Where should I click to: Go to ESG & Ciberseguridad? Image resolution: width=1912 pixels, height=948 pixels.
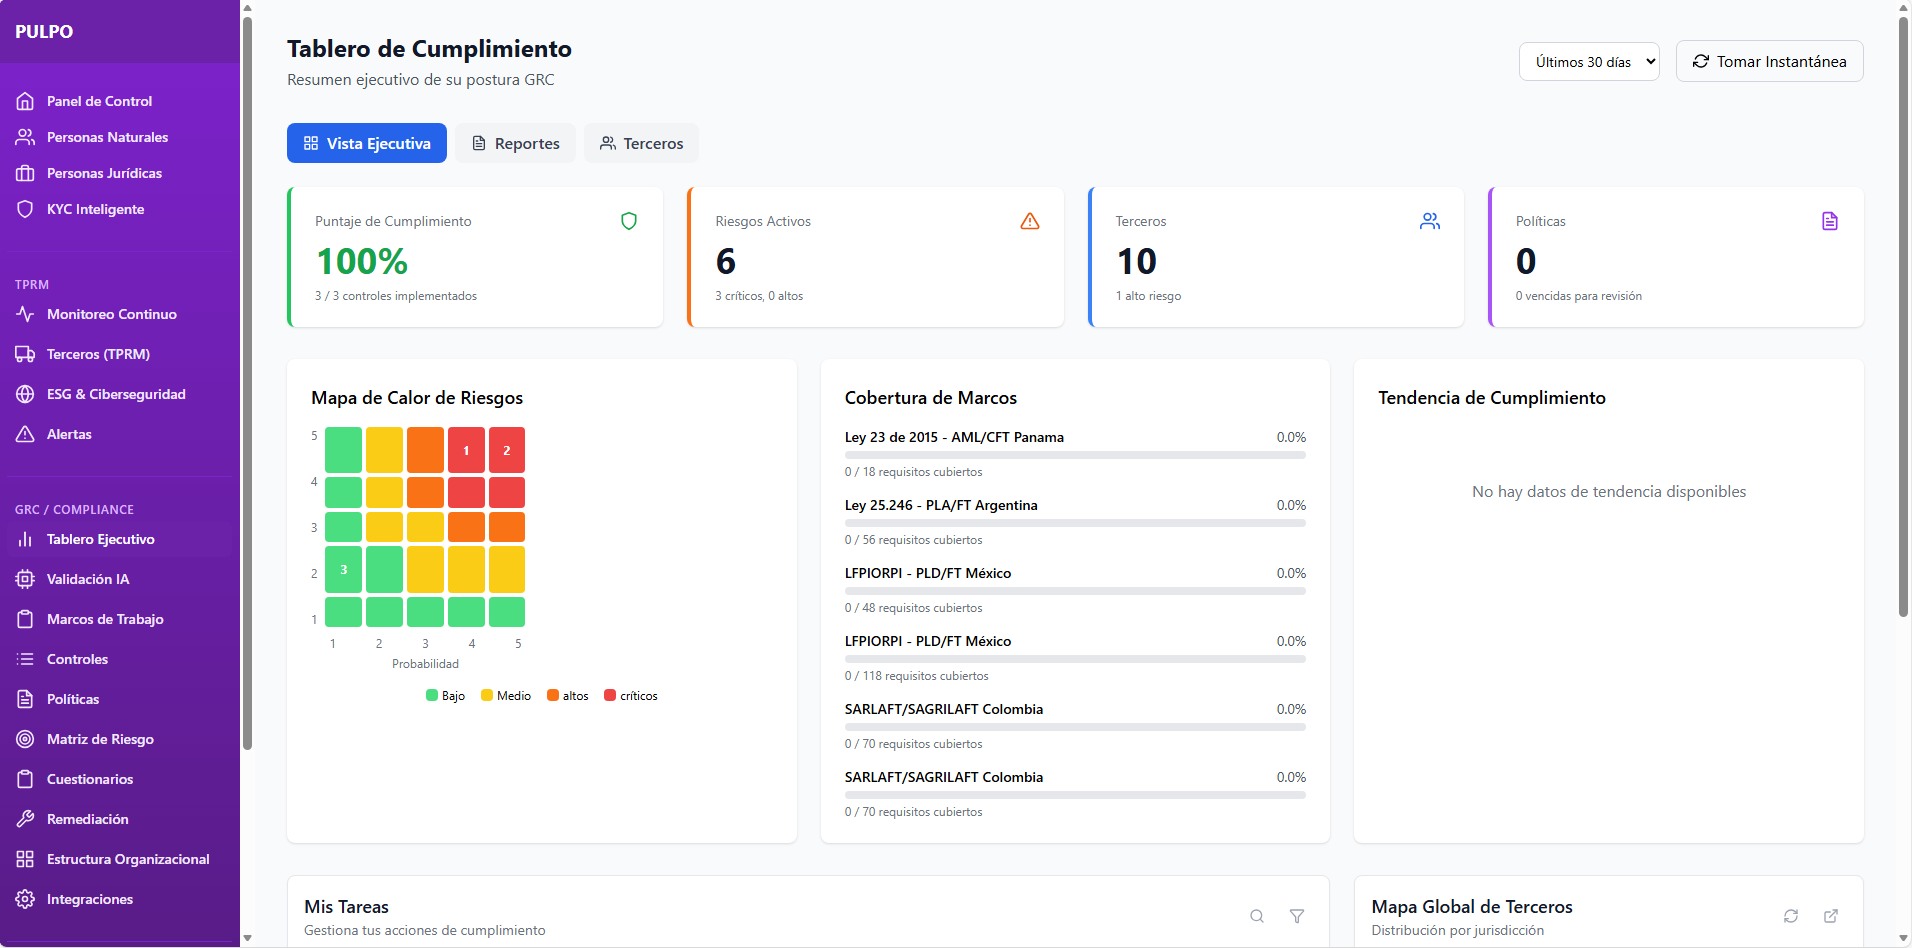tap(116, 394)
